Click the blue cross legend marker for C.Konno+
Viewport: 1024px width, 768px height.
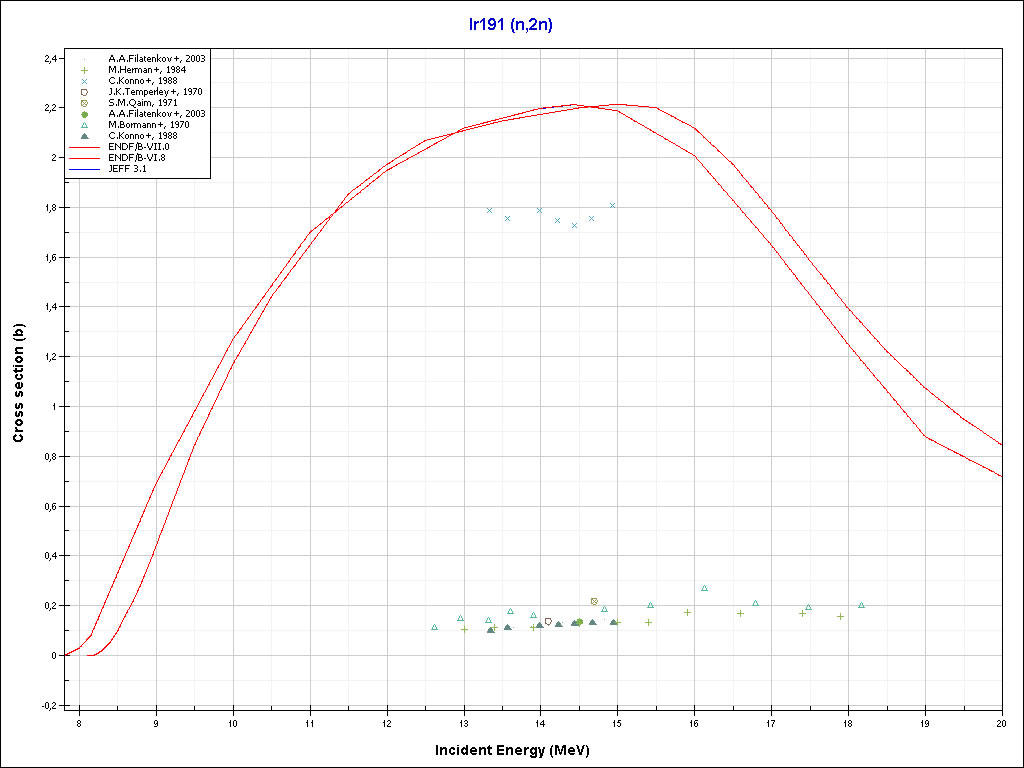tap(85, 81)
